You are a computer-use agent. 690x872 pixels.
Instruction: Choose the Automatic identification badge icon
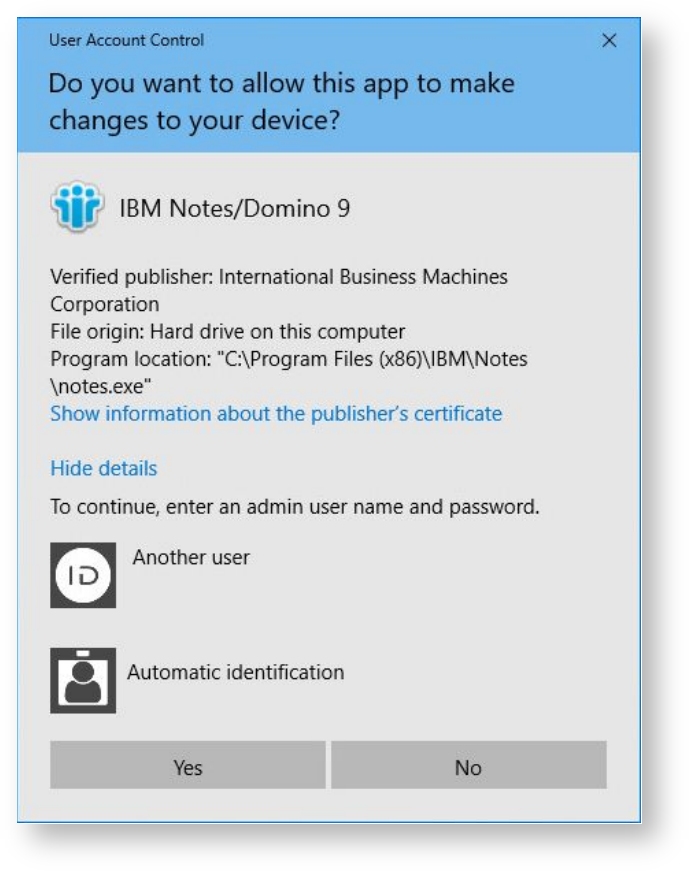point(83,680)
